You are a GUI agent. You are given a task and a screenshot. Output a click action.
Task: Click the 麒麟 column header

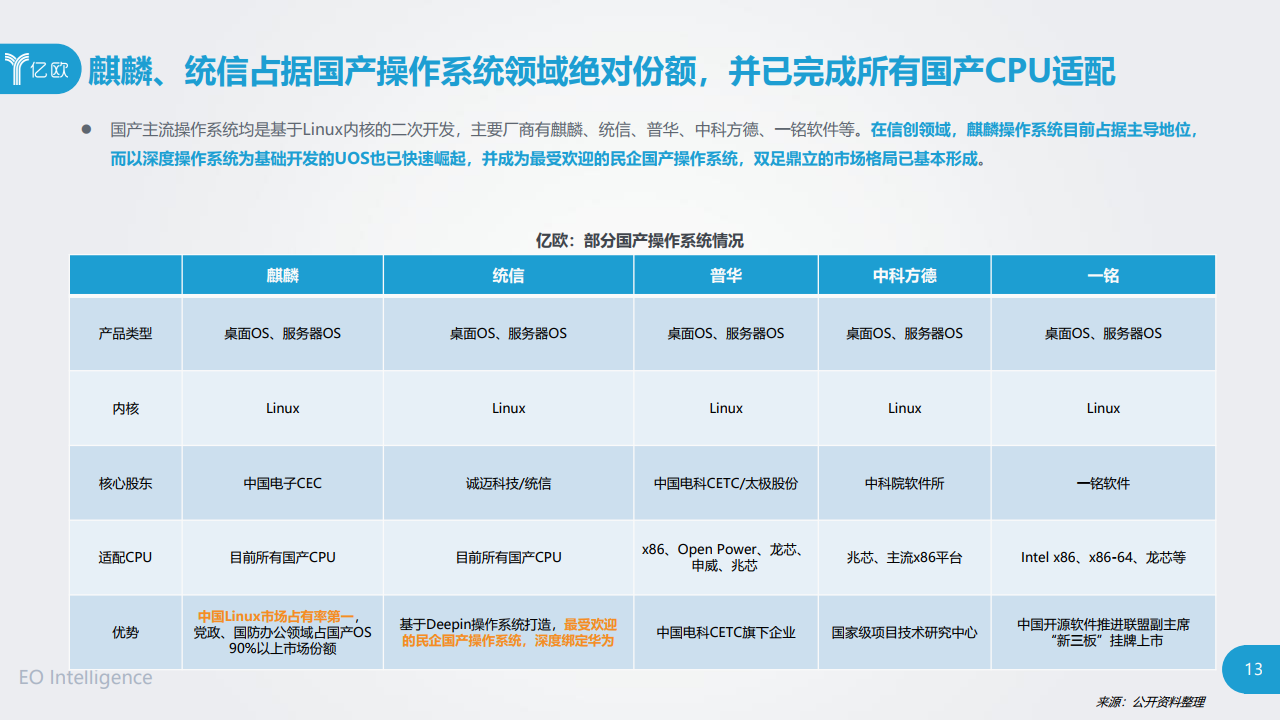[x=283, y=275]
